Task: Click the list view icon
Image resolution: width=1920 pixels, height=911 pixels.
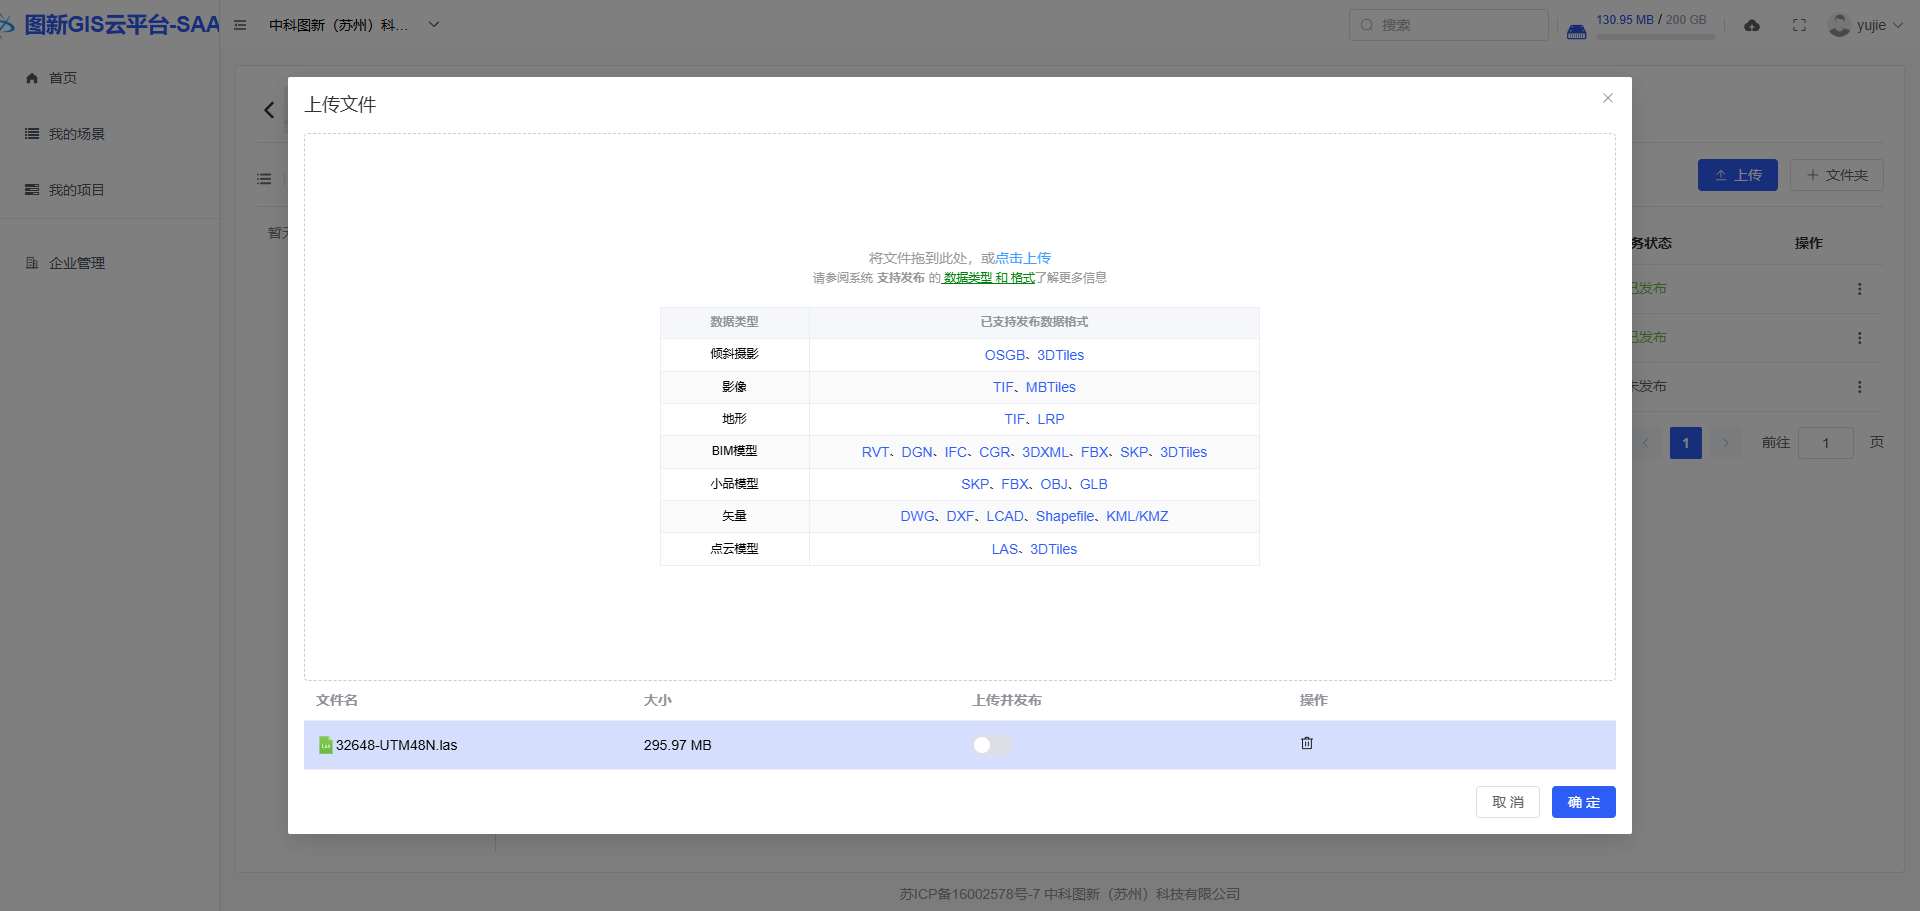Action: tap(264, 179)
